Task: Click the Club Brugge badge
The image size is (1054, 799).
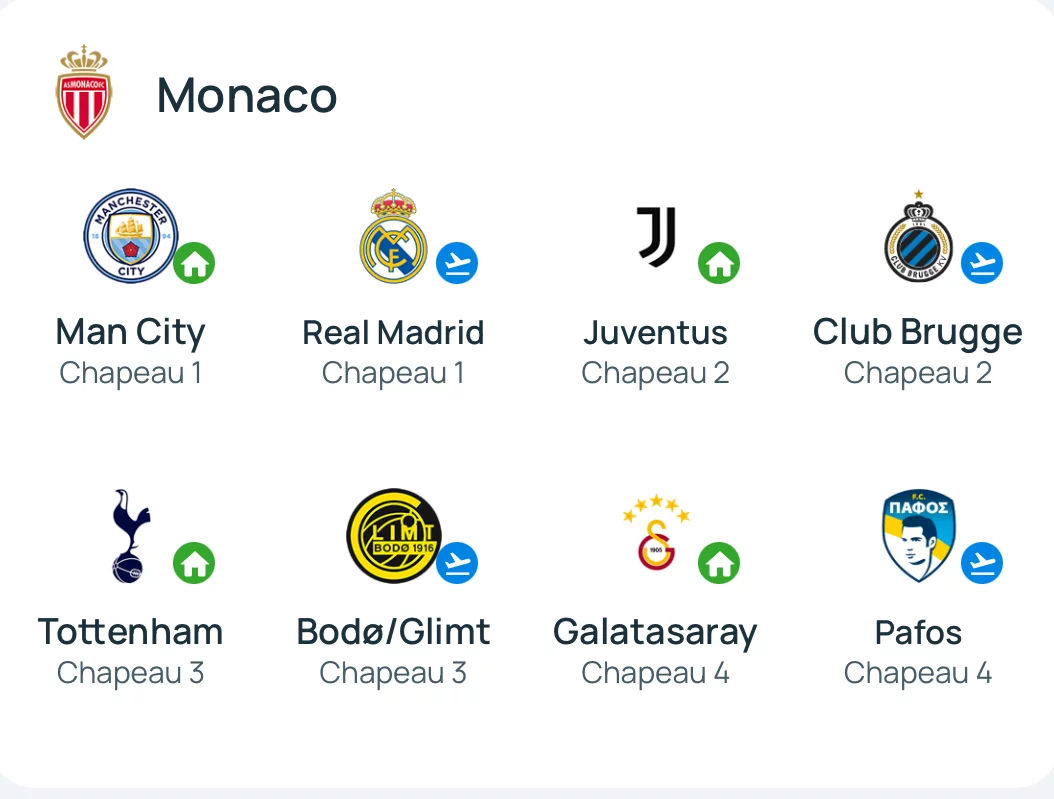Action: pos(918,236)
